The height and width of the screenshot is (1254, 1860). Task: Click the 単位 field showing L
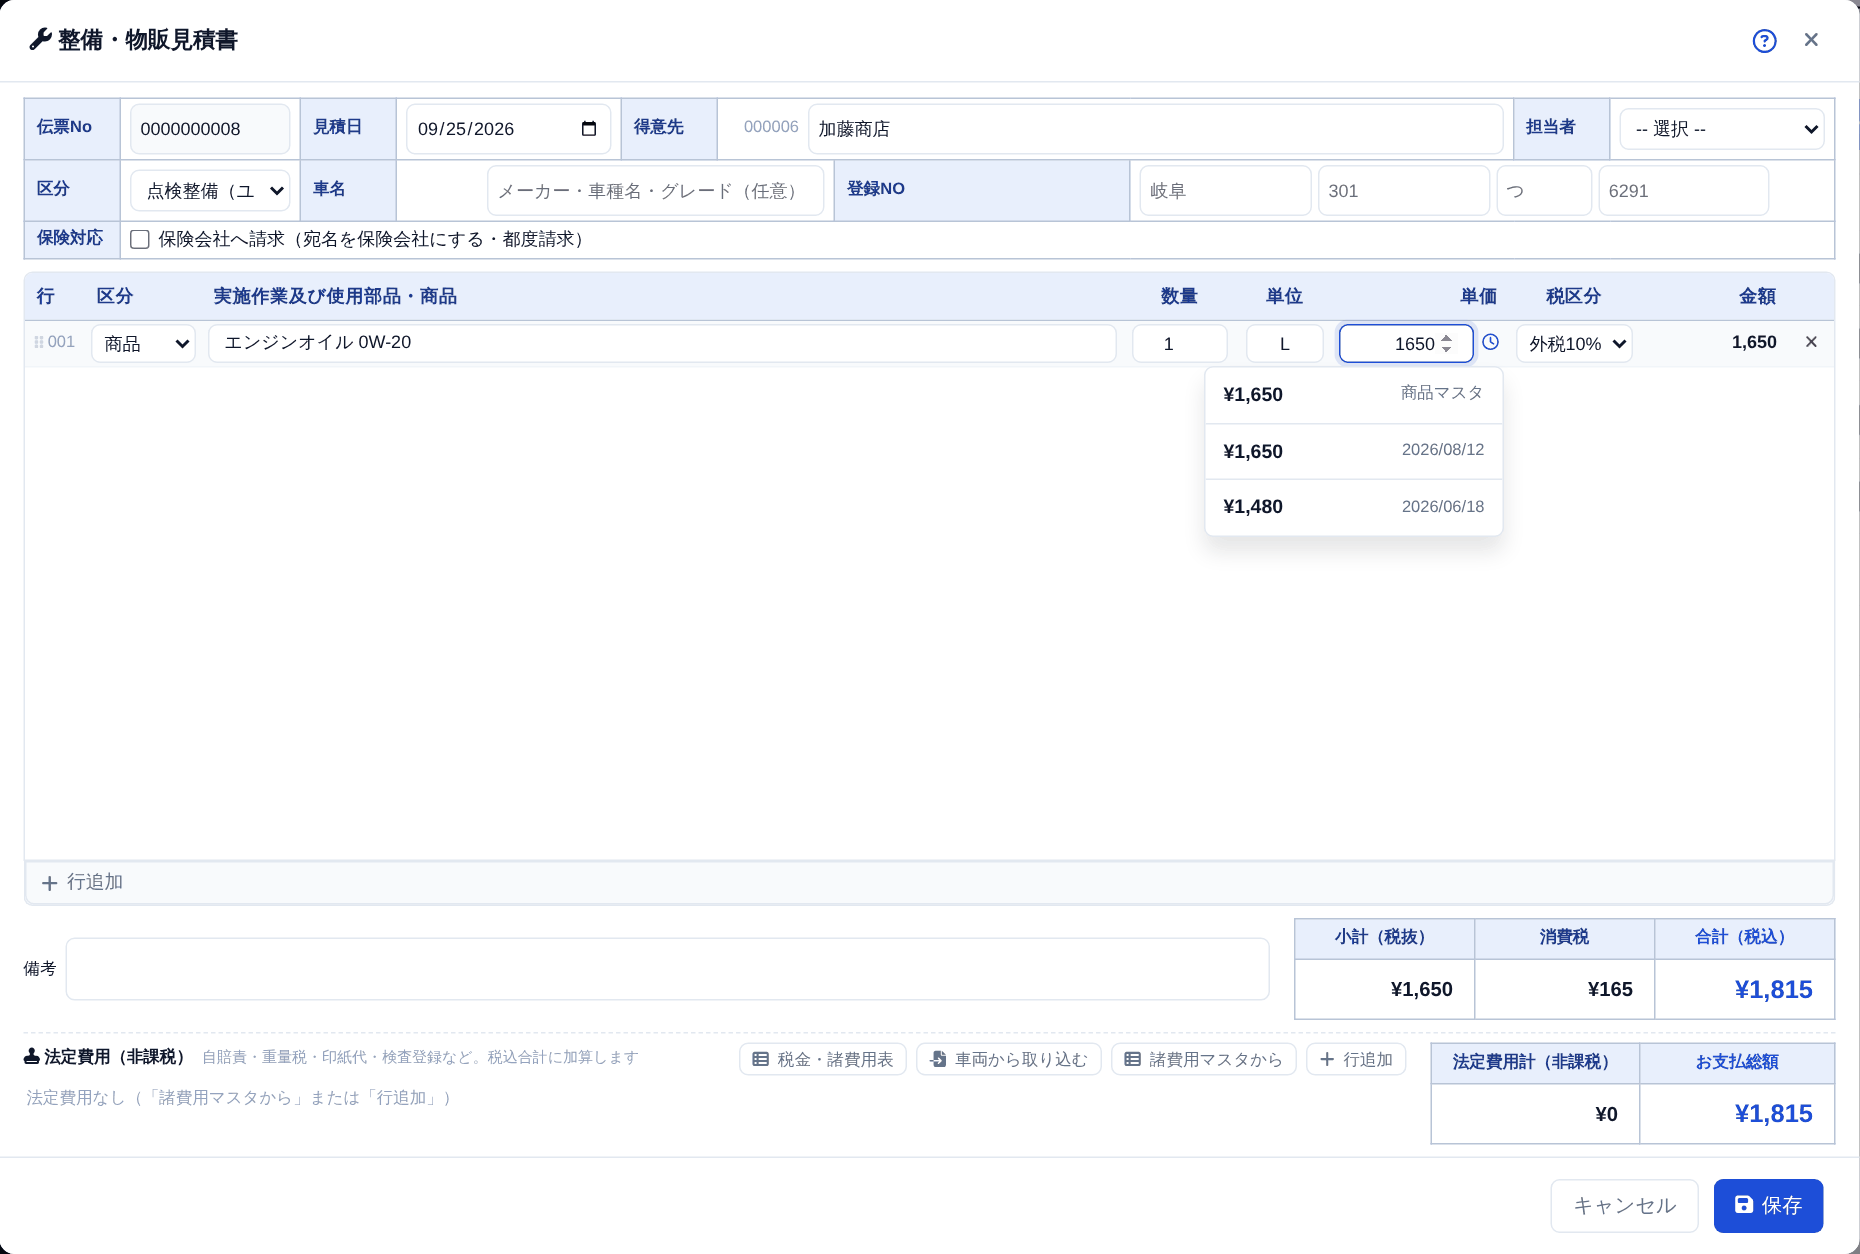click(x=1284, y=343)
